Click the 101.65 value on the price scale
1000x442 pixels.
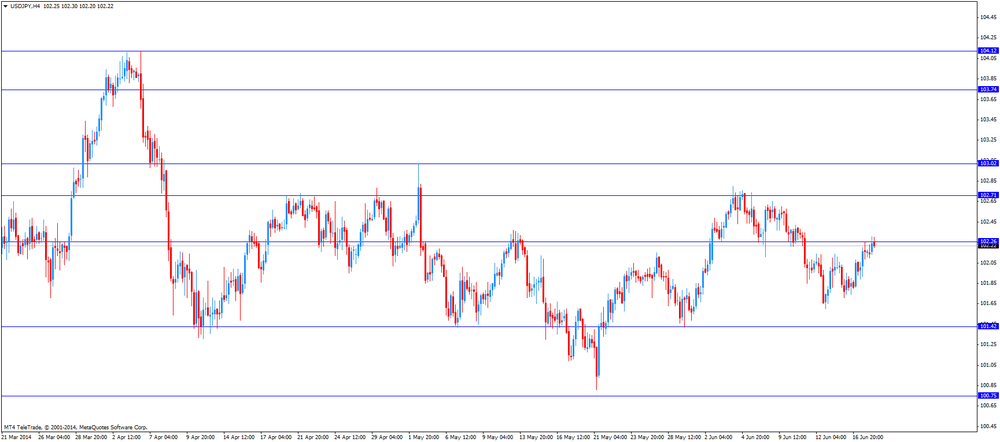point(988,303)
